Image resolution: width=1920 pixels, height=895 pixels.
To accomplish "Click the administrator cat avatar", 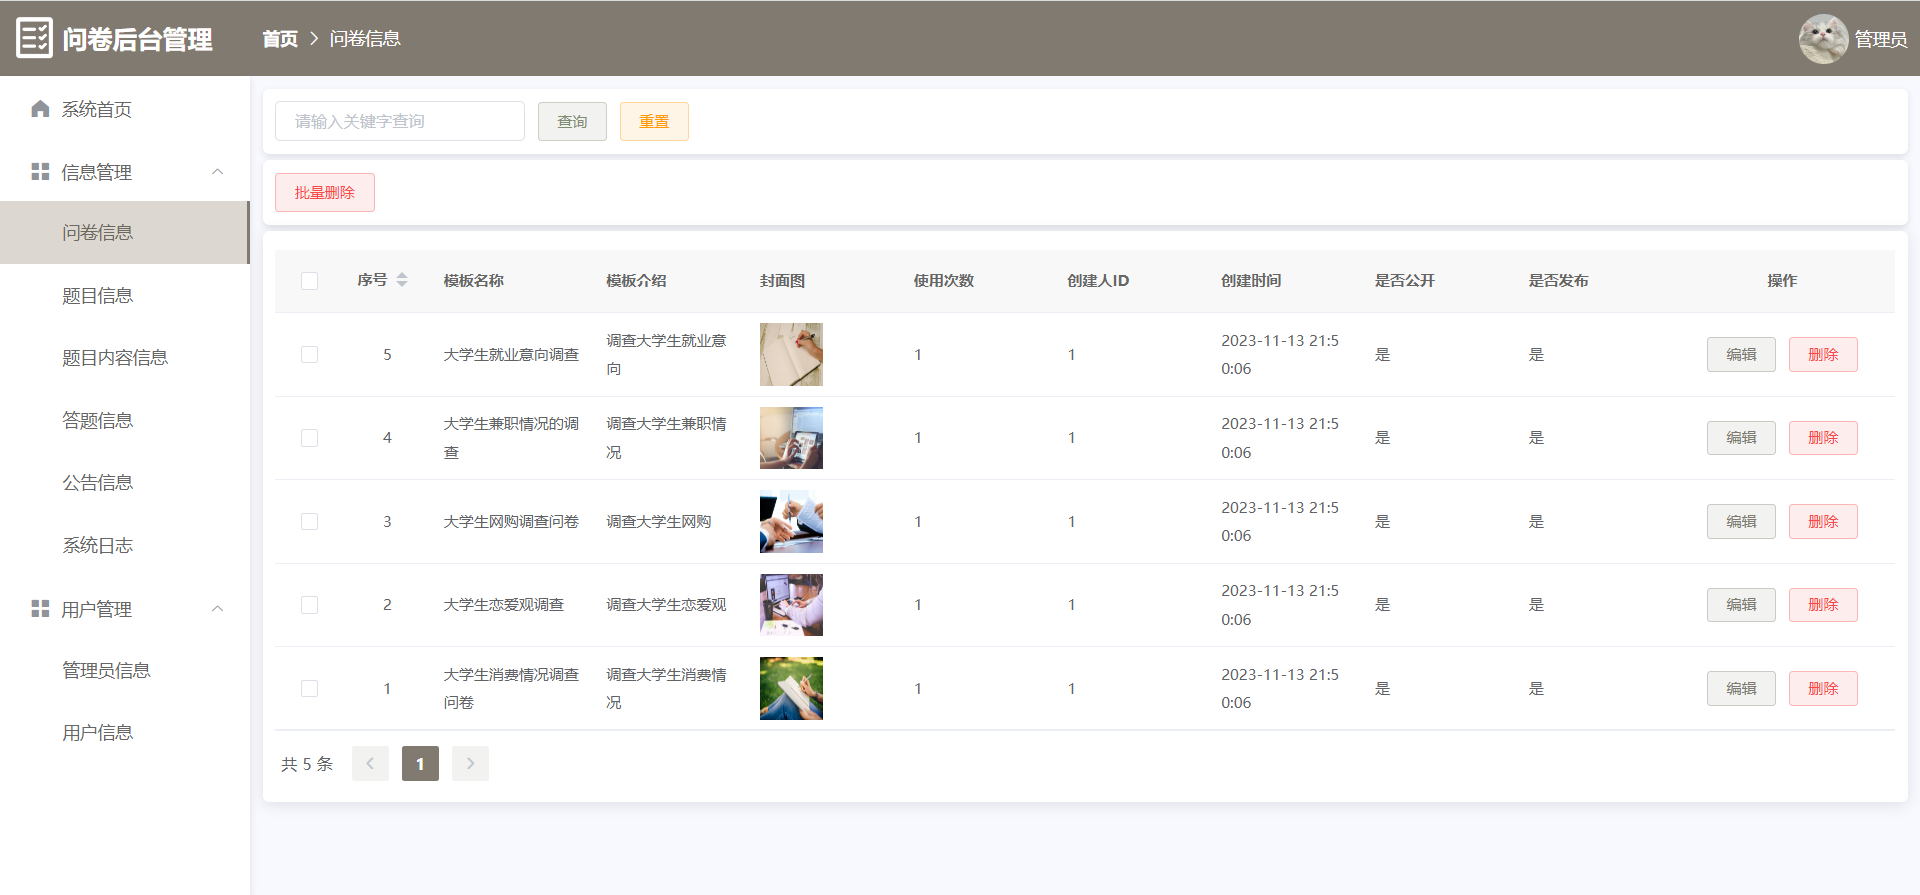I will (1823, 39).
